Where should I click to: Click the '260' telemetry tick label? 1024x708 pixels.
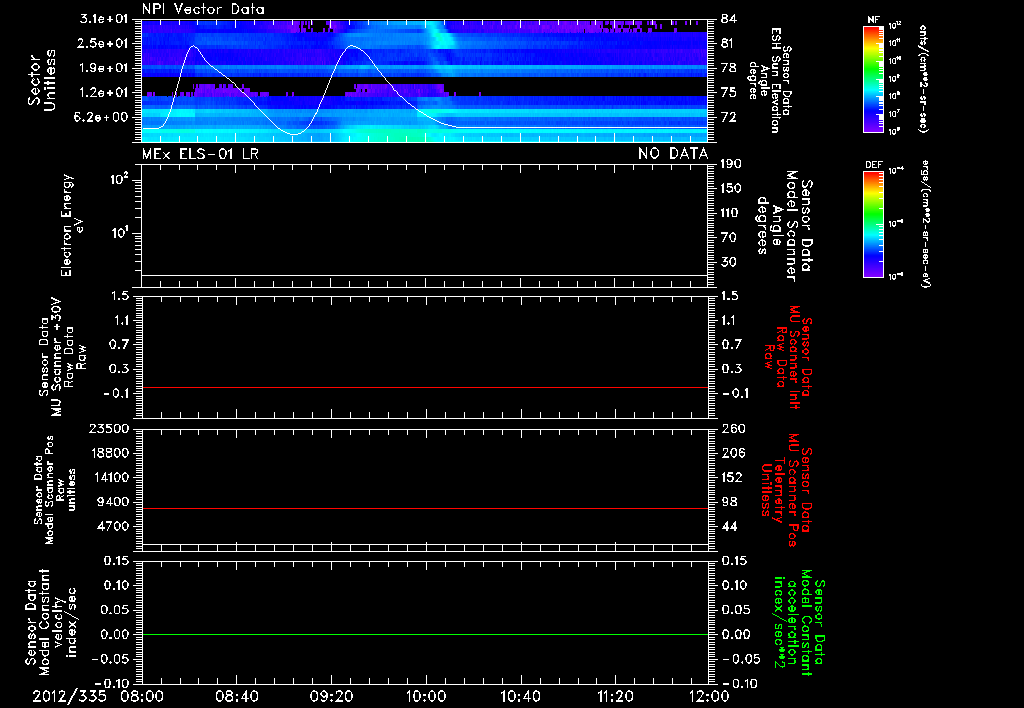pos(731,429)
